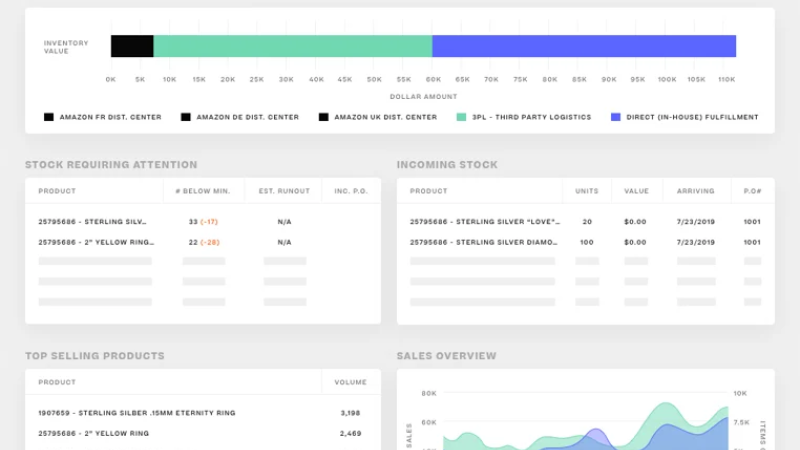Click the green segment of the inventory bar
The image size is (800, 450).
coord(292,46)
